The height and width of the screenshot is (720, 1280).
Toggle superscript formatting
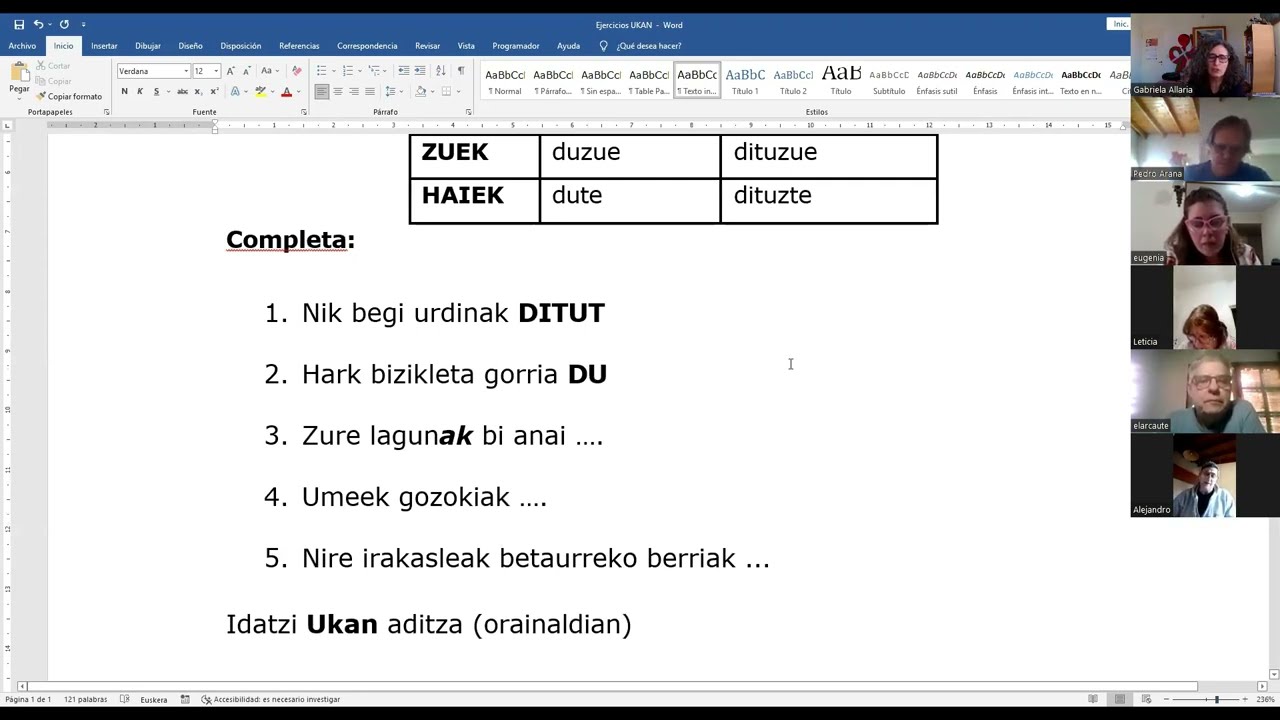pos(214,91)
